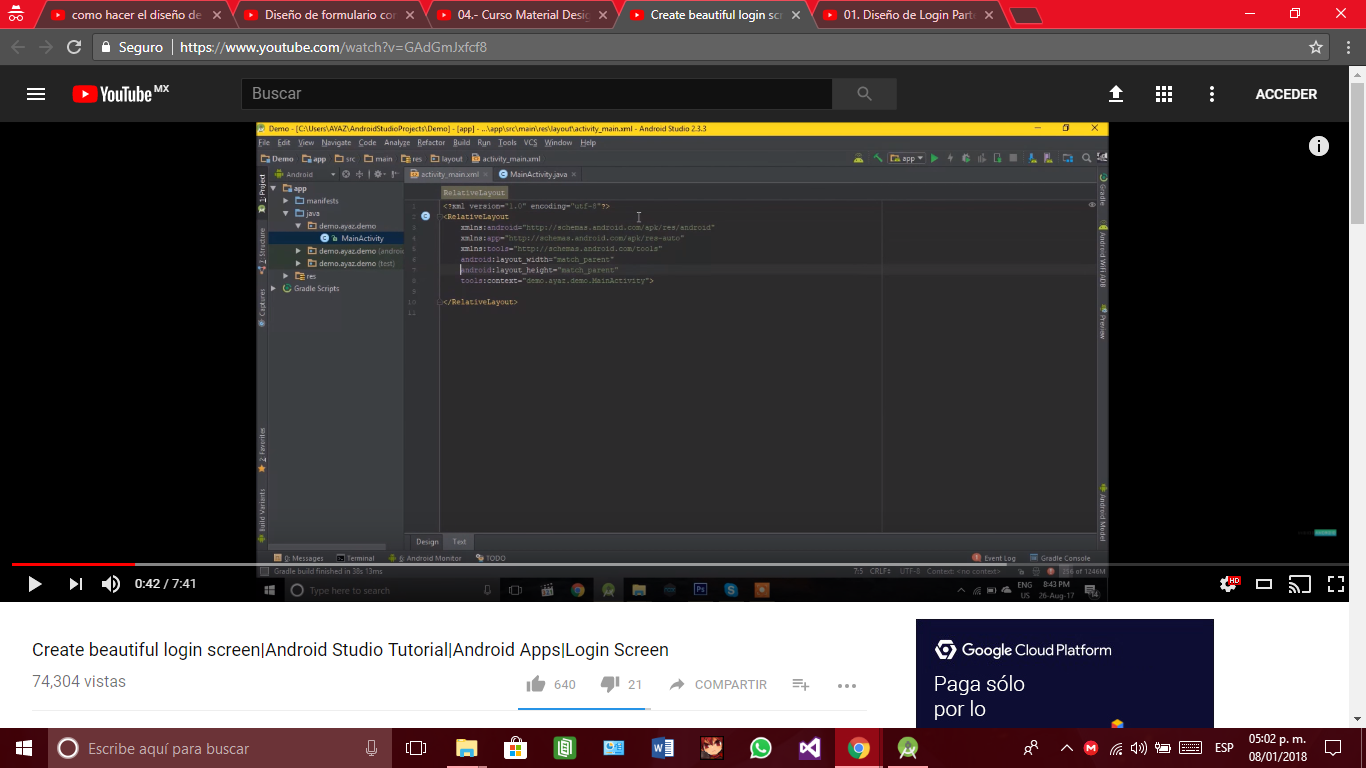Open the video quality settings gear
Viewport: 1366px width, 768px height.
coord(1229,584)
